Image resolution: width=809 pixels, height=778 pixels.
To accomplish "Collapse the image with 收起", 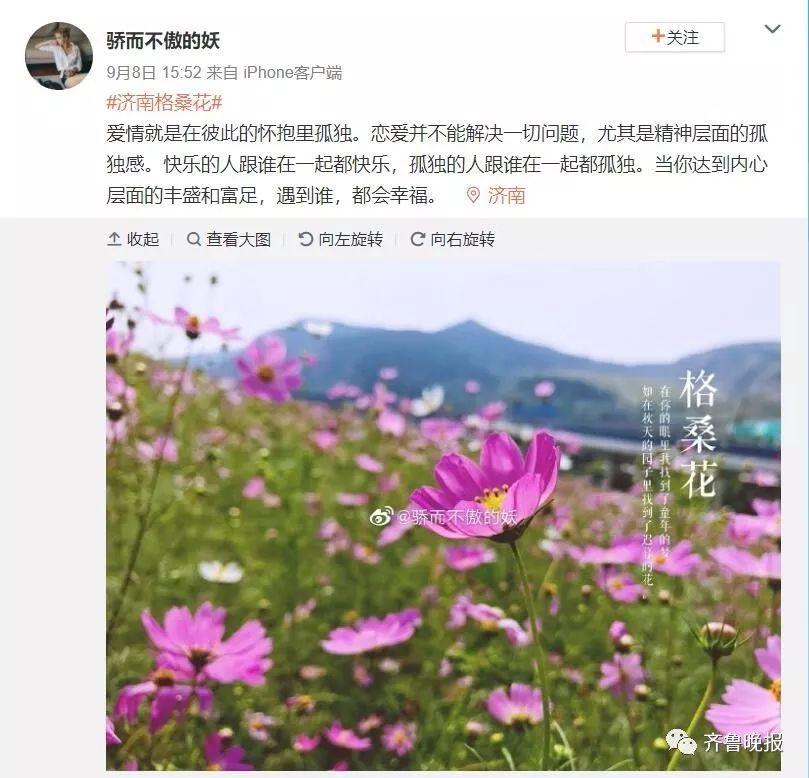I will click(x=133, y=239).
